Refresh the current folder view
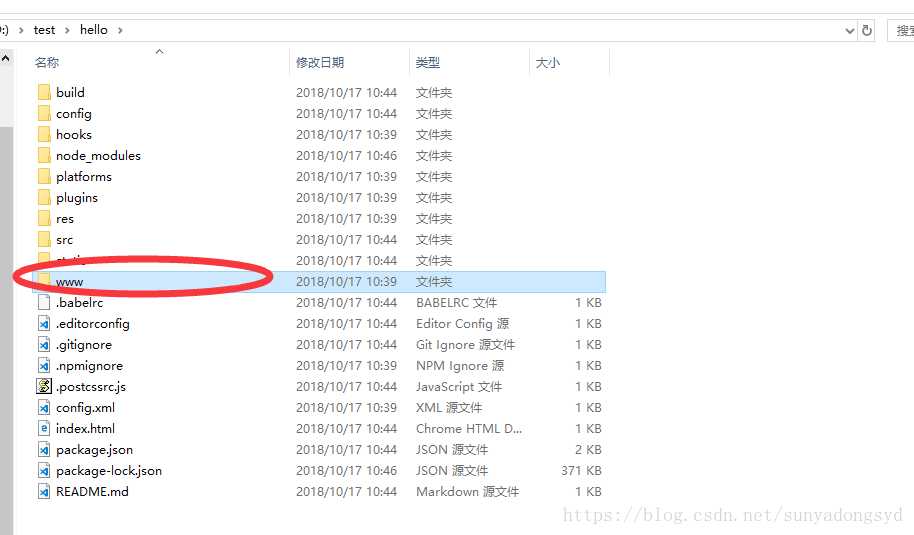The image size is (914, 535). (867, 30)
